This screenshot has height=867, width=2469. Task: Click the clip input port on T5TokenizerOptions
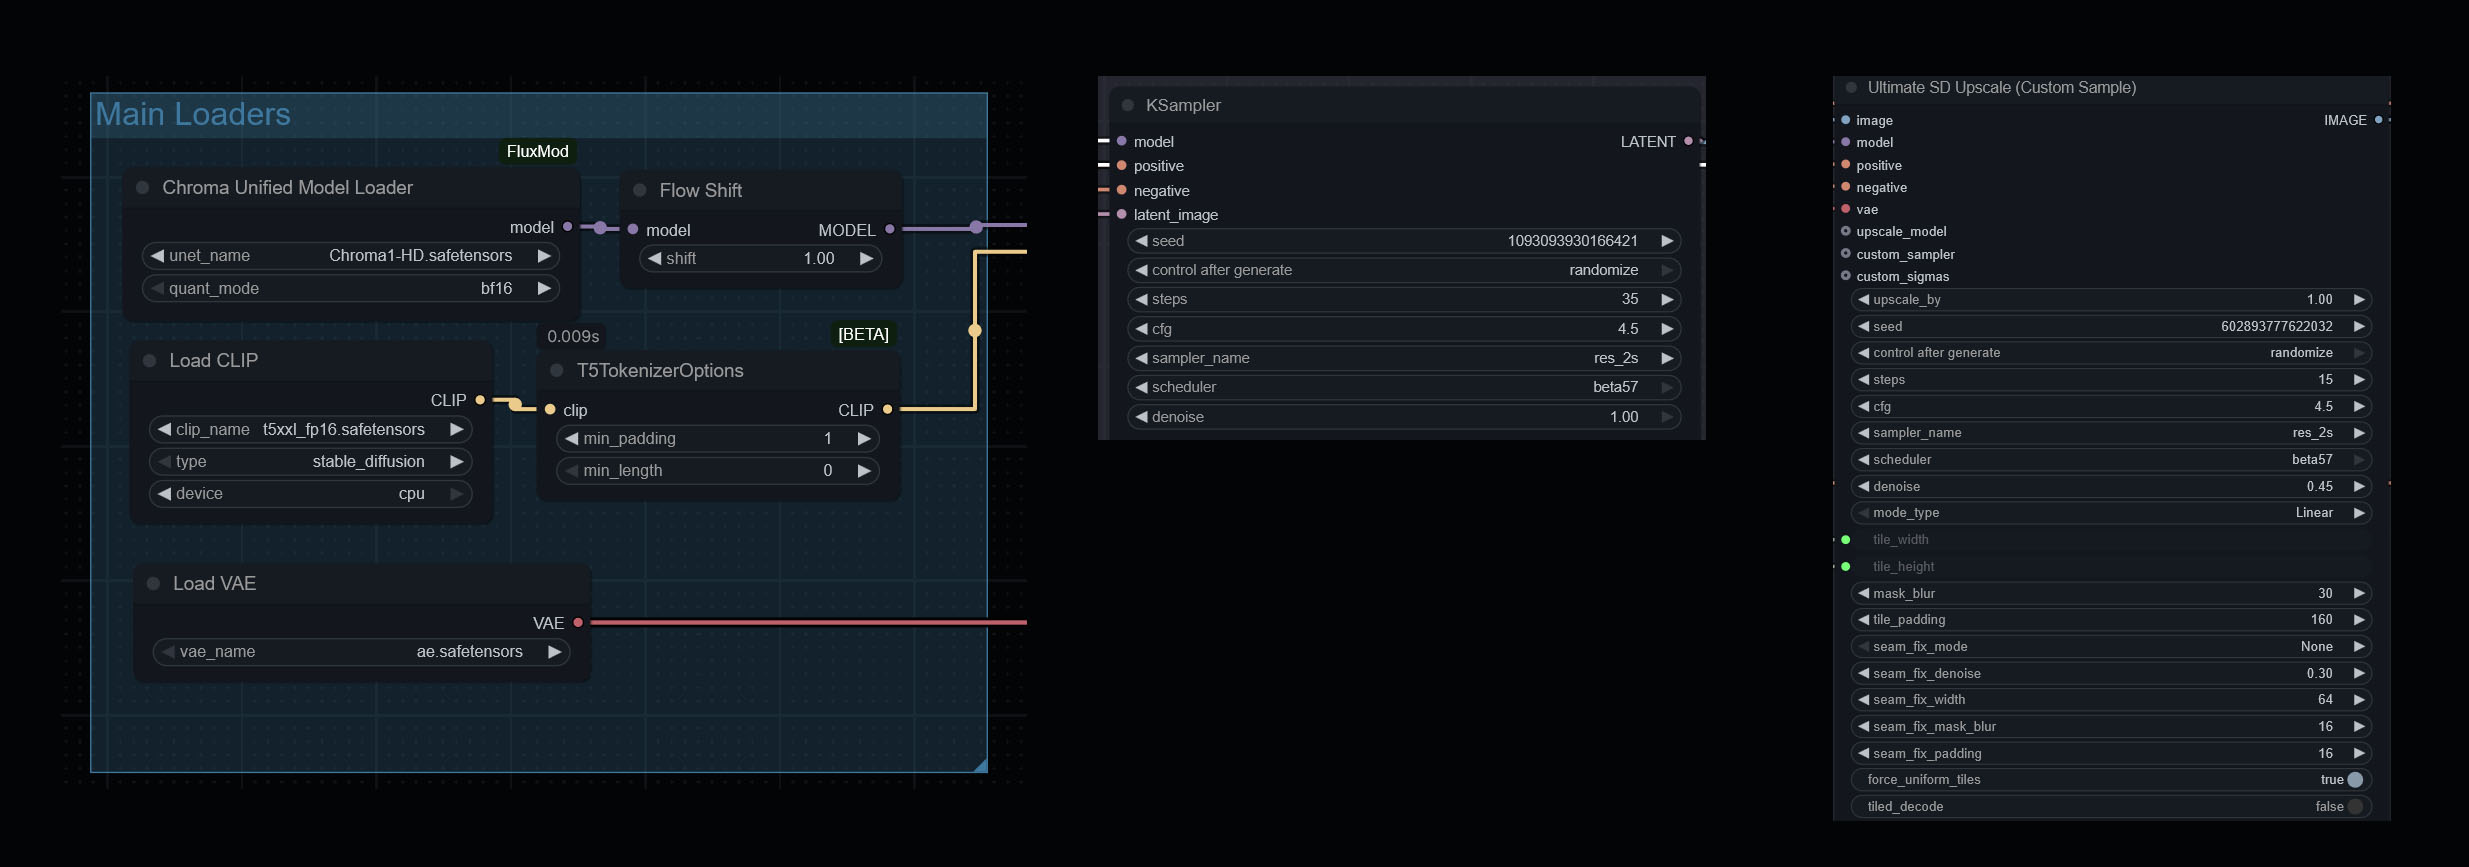pyautogui.click(x=550, y=410)
